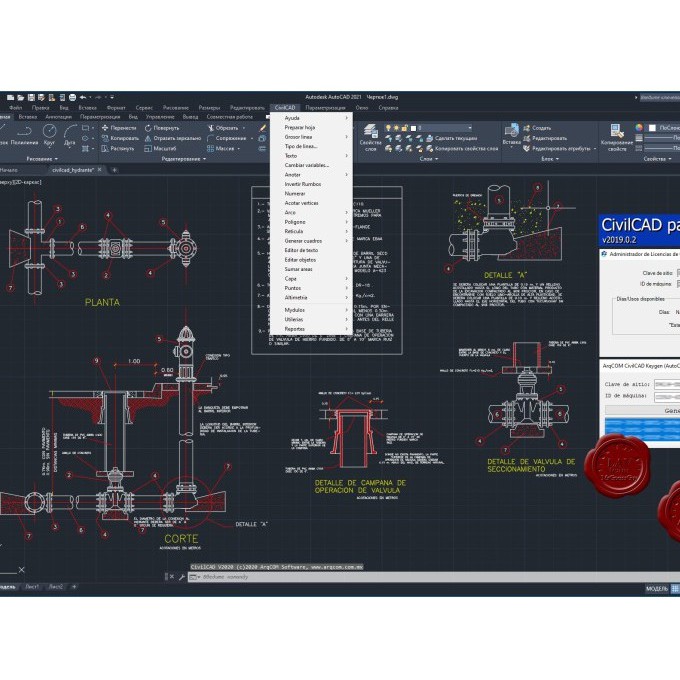Close the civilcad_hydrante tab
680x680 pixels.
point(100,170)
